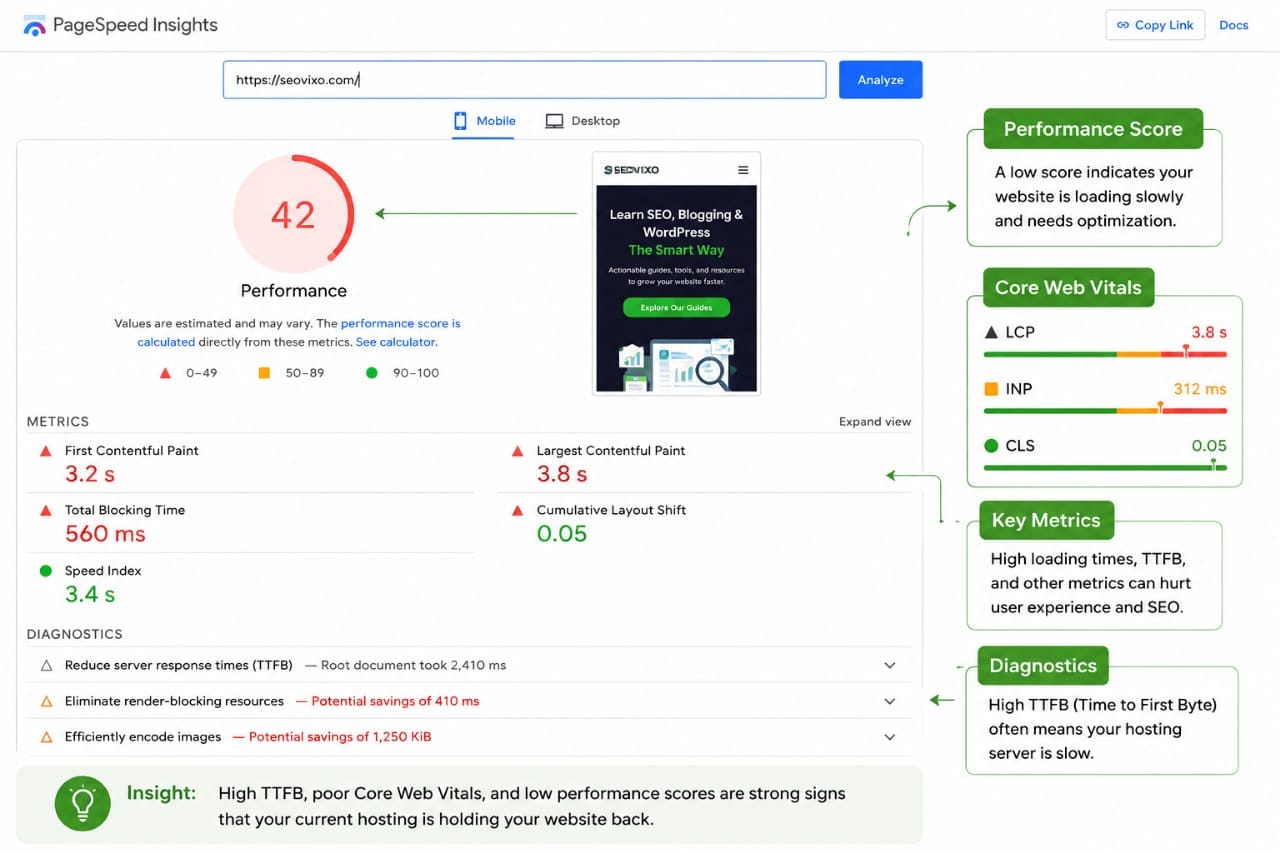This screenshot has width=1280, height=853.
Task: Switch to the Desktop tab
Action: pyautogui.click(x=582, y=121)
